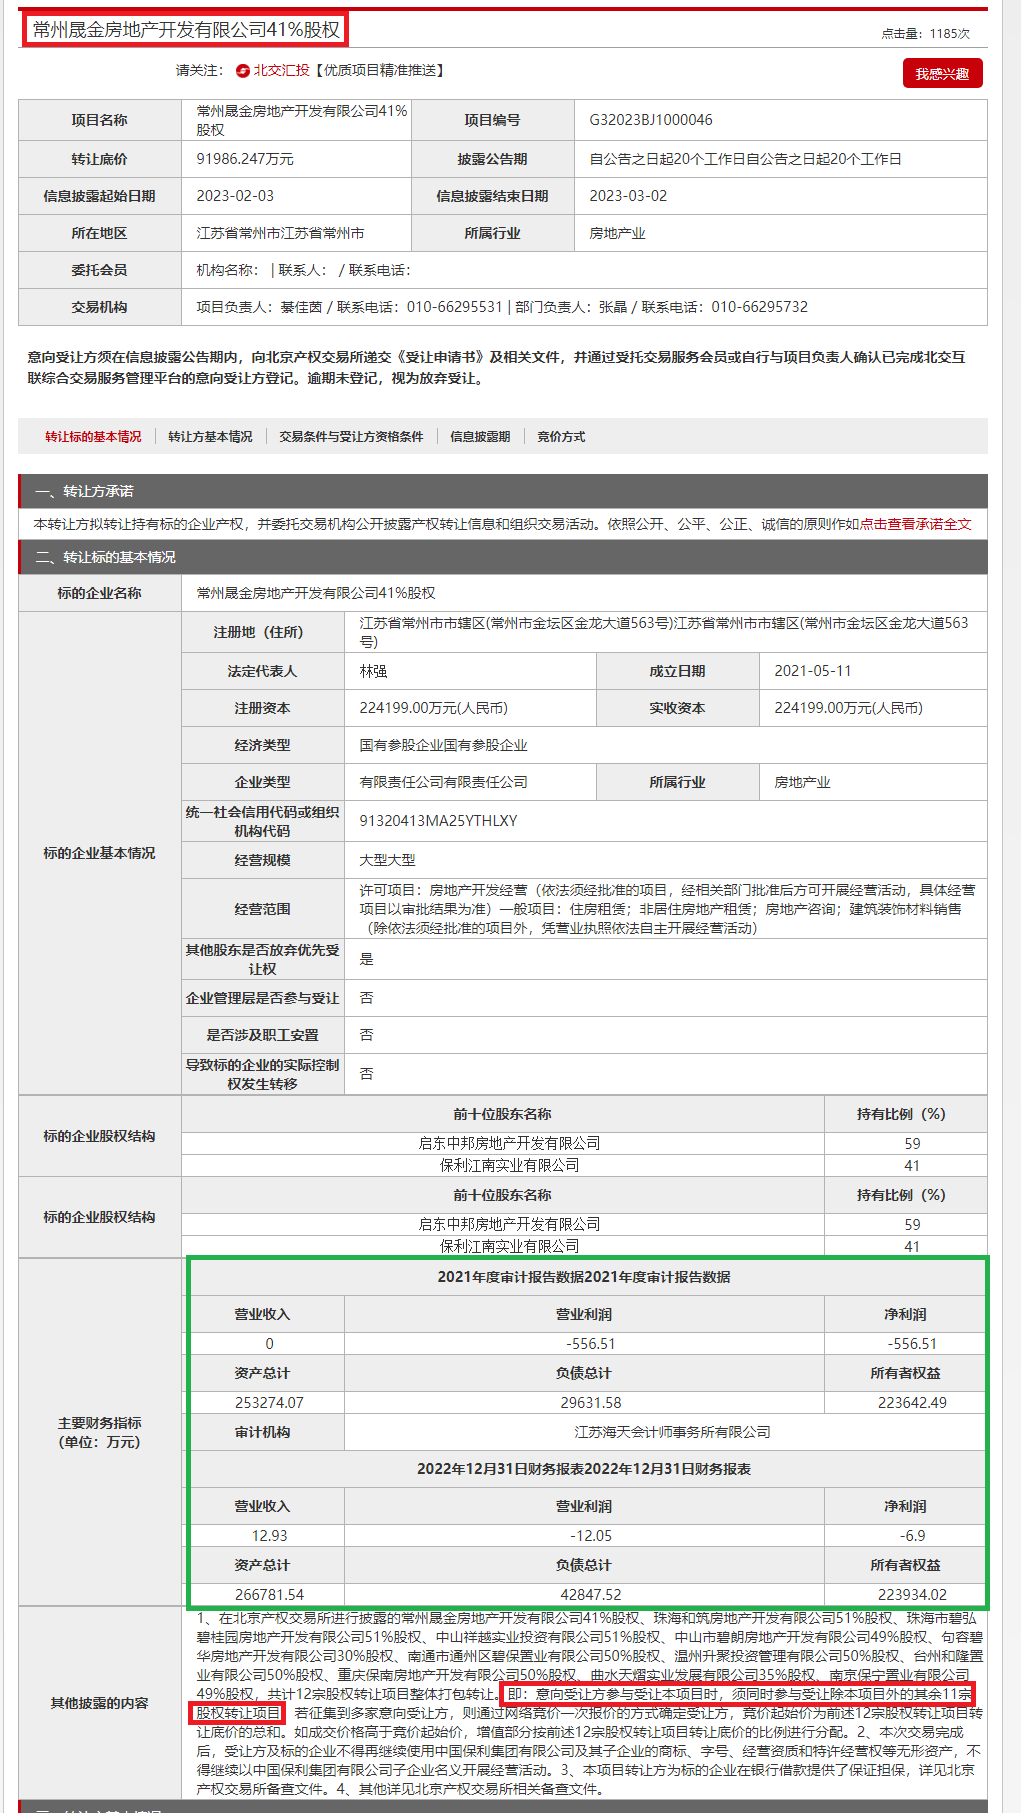
Task: Click the business scale value 大型大型
Action: pos(387,860)
